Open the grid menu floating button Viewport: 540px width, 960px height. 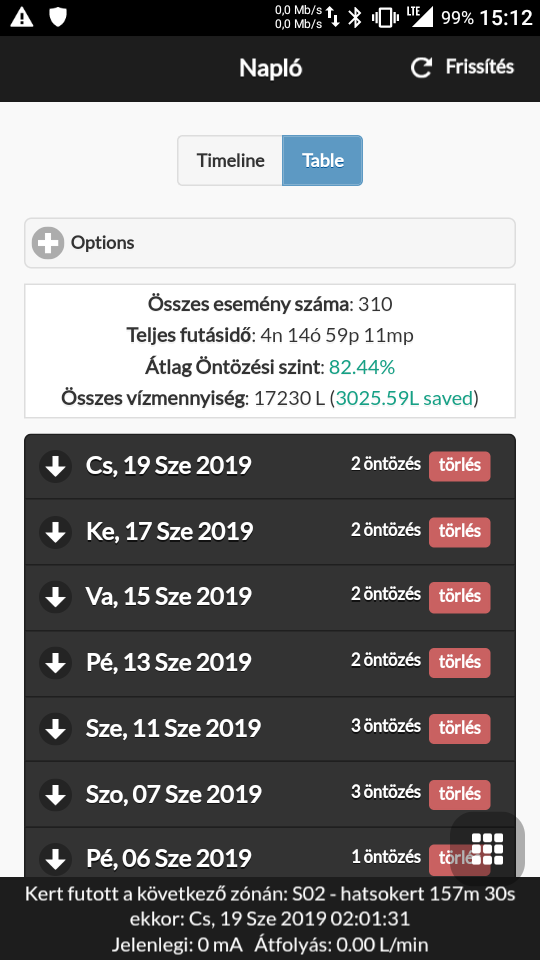click(487, 849)
